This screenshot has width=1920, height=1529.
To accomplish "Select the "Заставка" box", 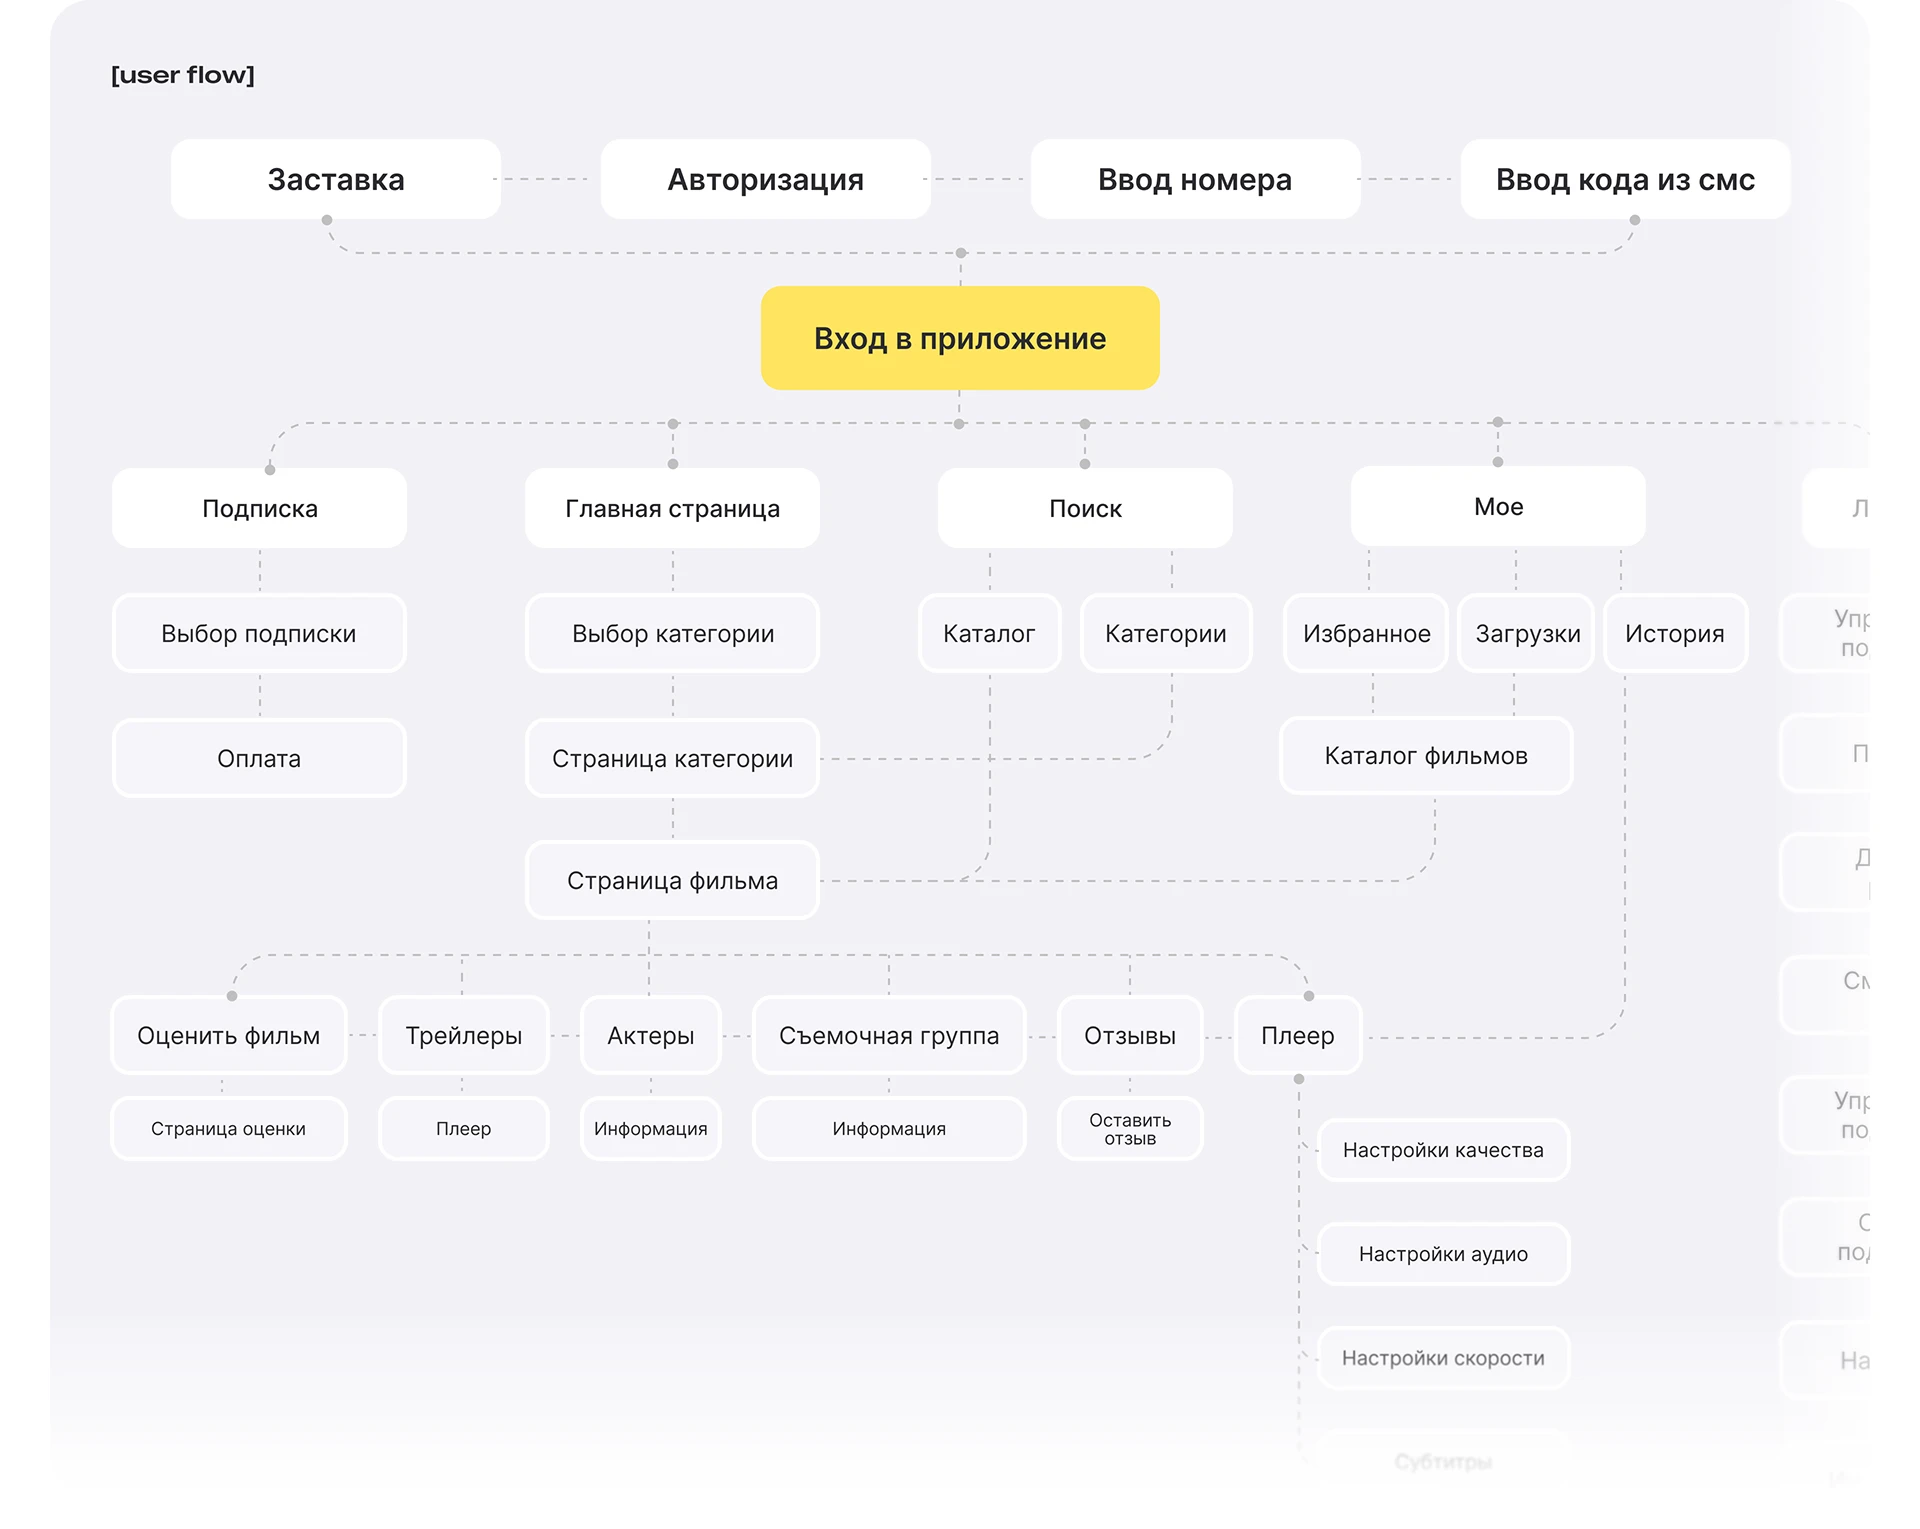I will click(x=336, y=180).
